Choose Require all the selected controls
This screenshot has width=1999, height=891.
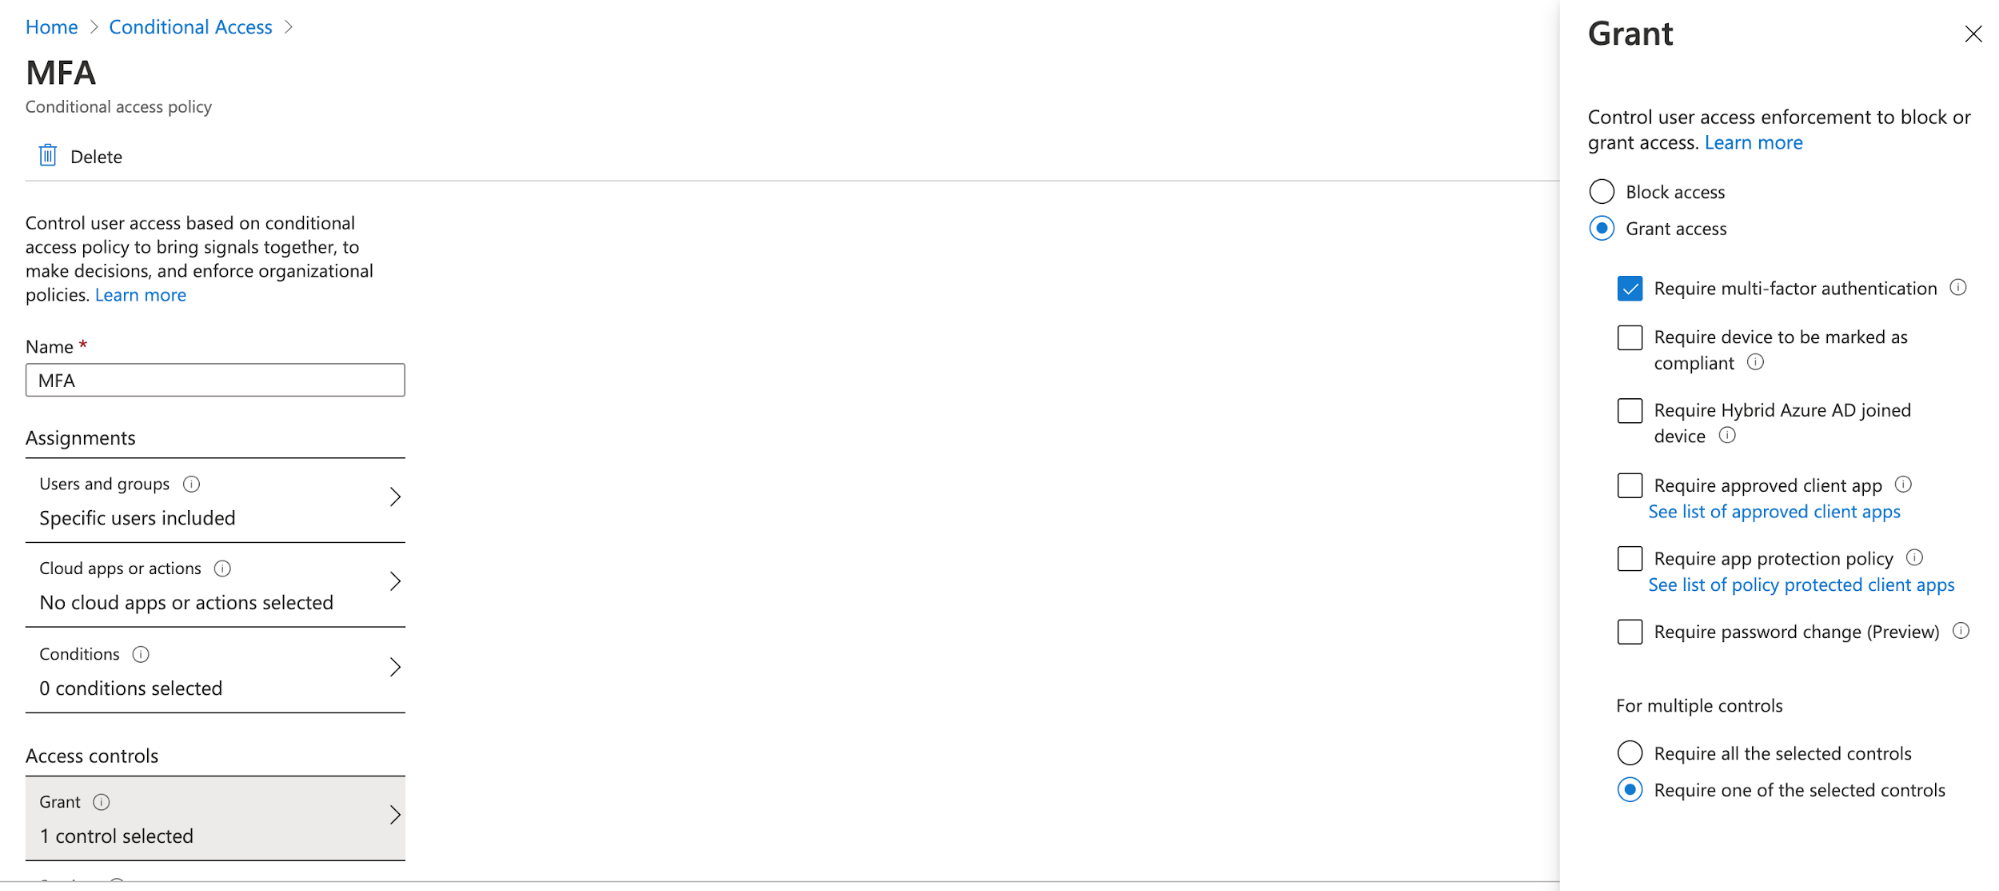point(1630,753)
